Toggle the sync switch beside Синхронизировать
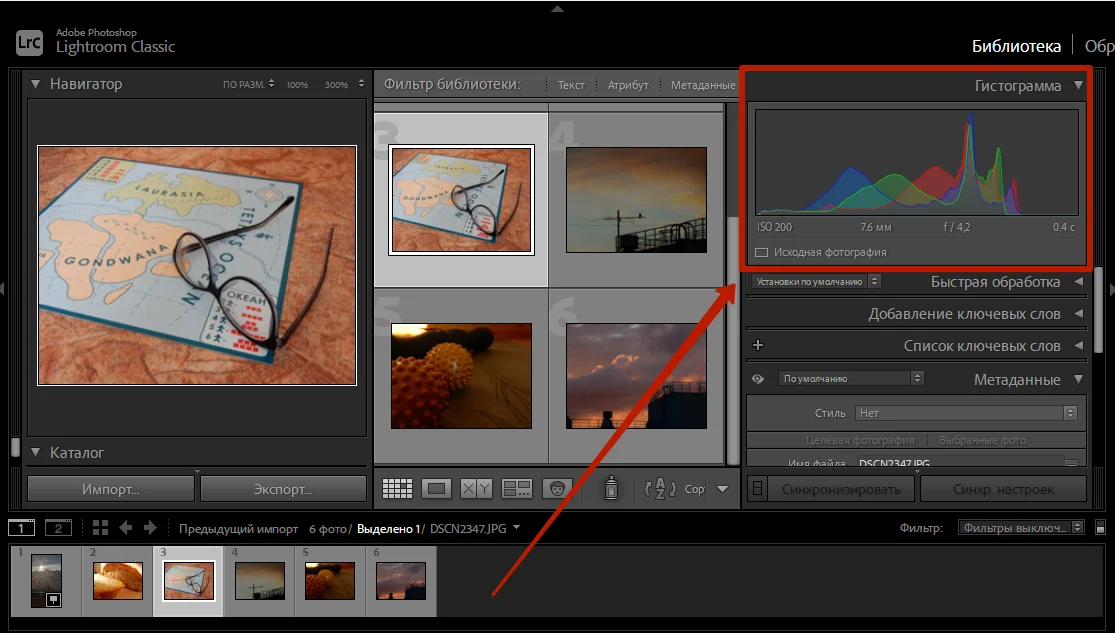 click(757, 489)
